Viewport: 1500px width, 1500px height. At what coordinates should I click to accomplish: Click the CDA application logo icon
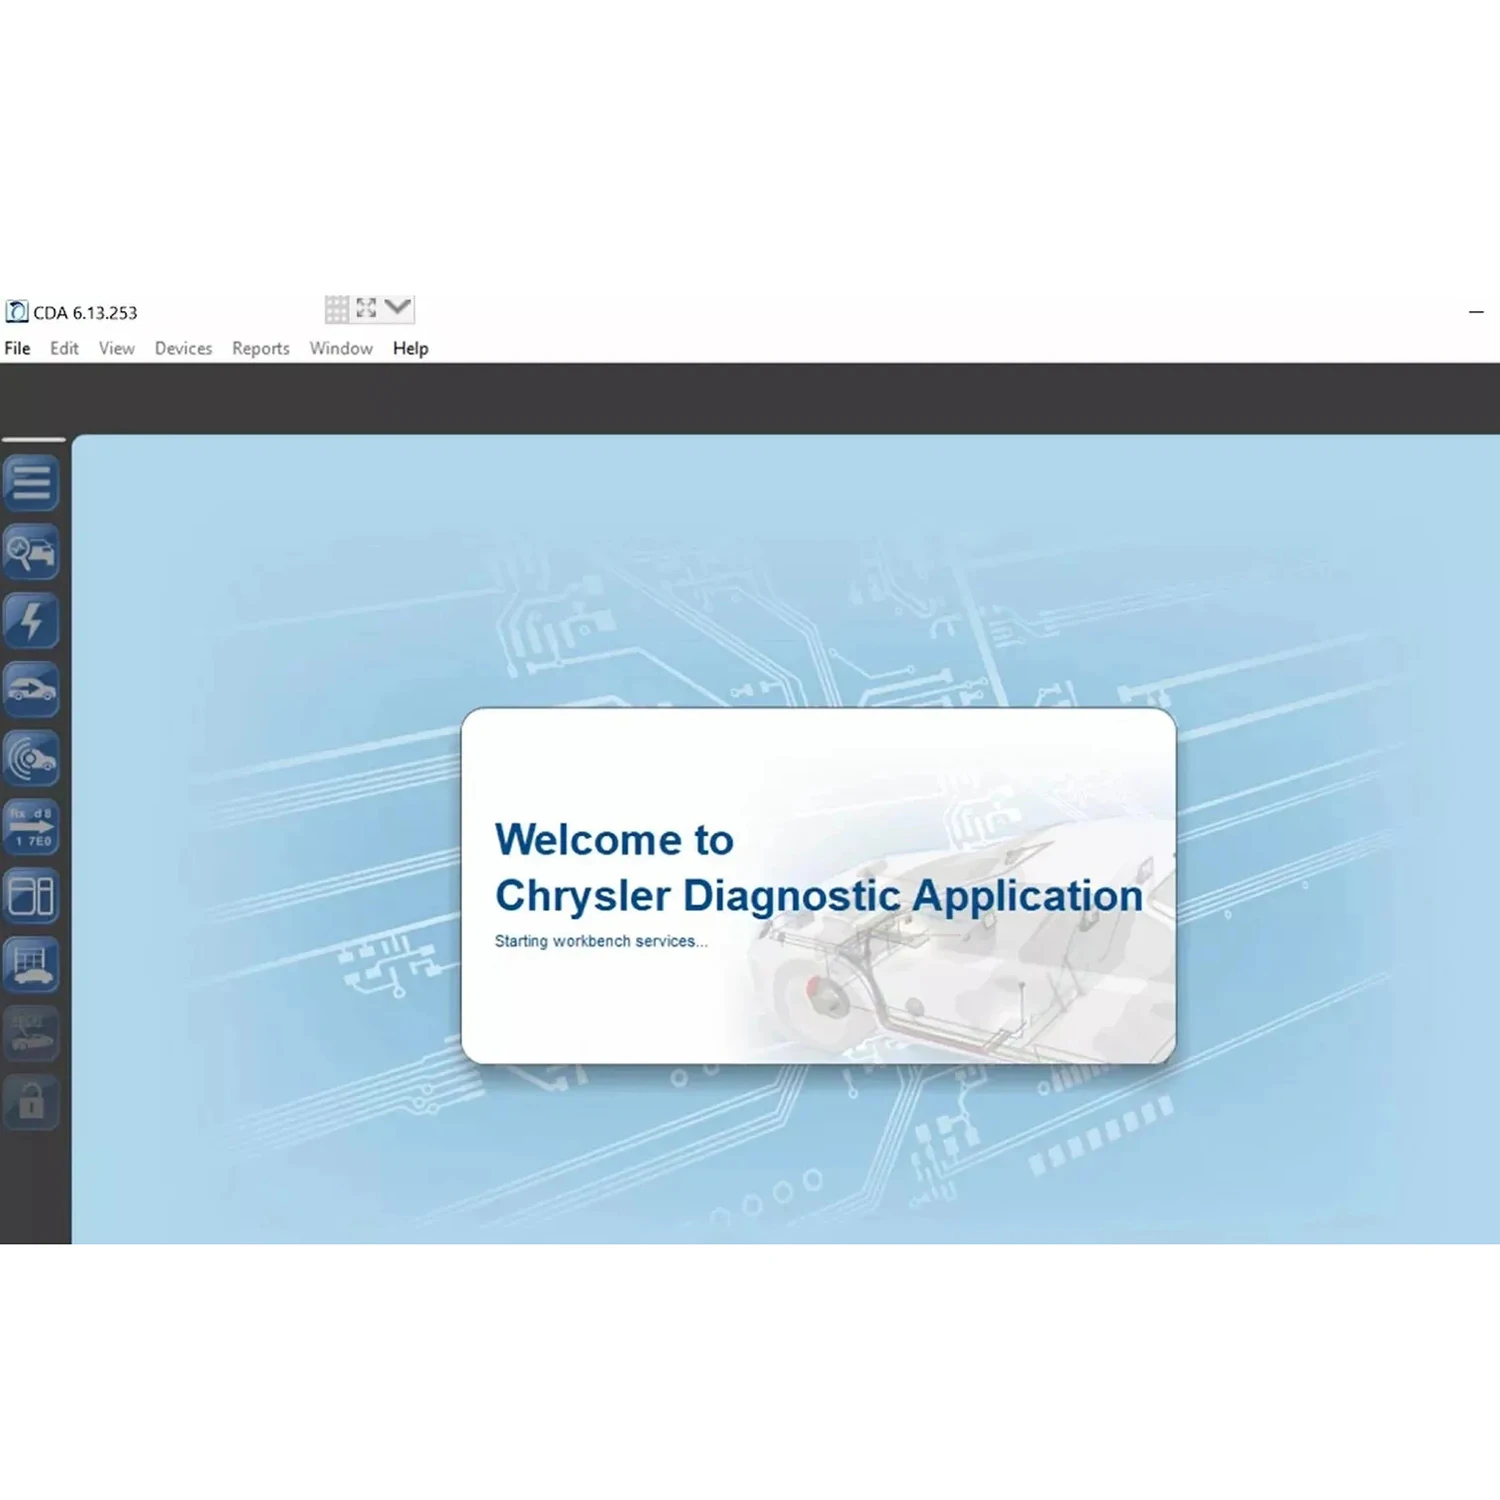click(x=16, y=312)
